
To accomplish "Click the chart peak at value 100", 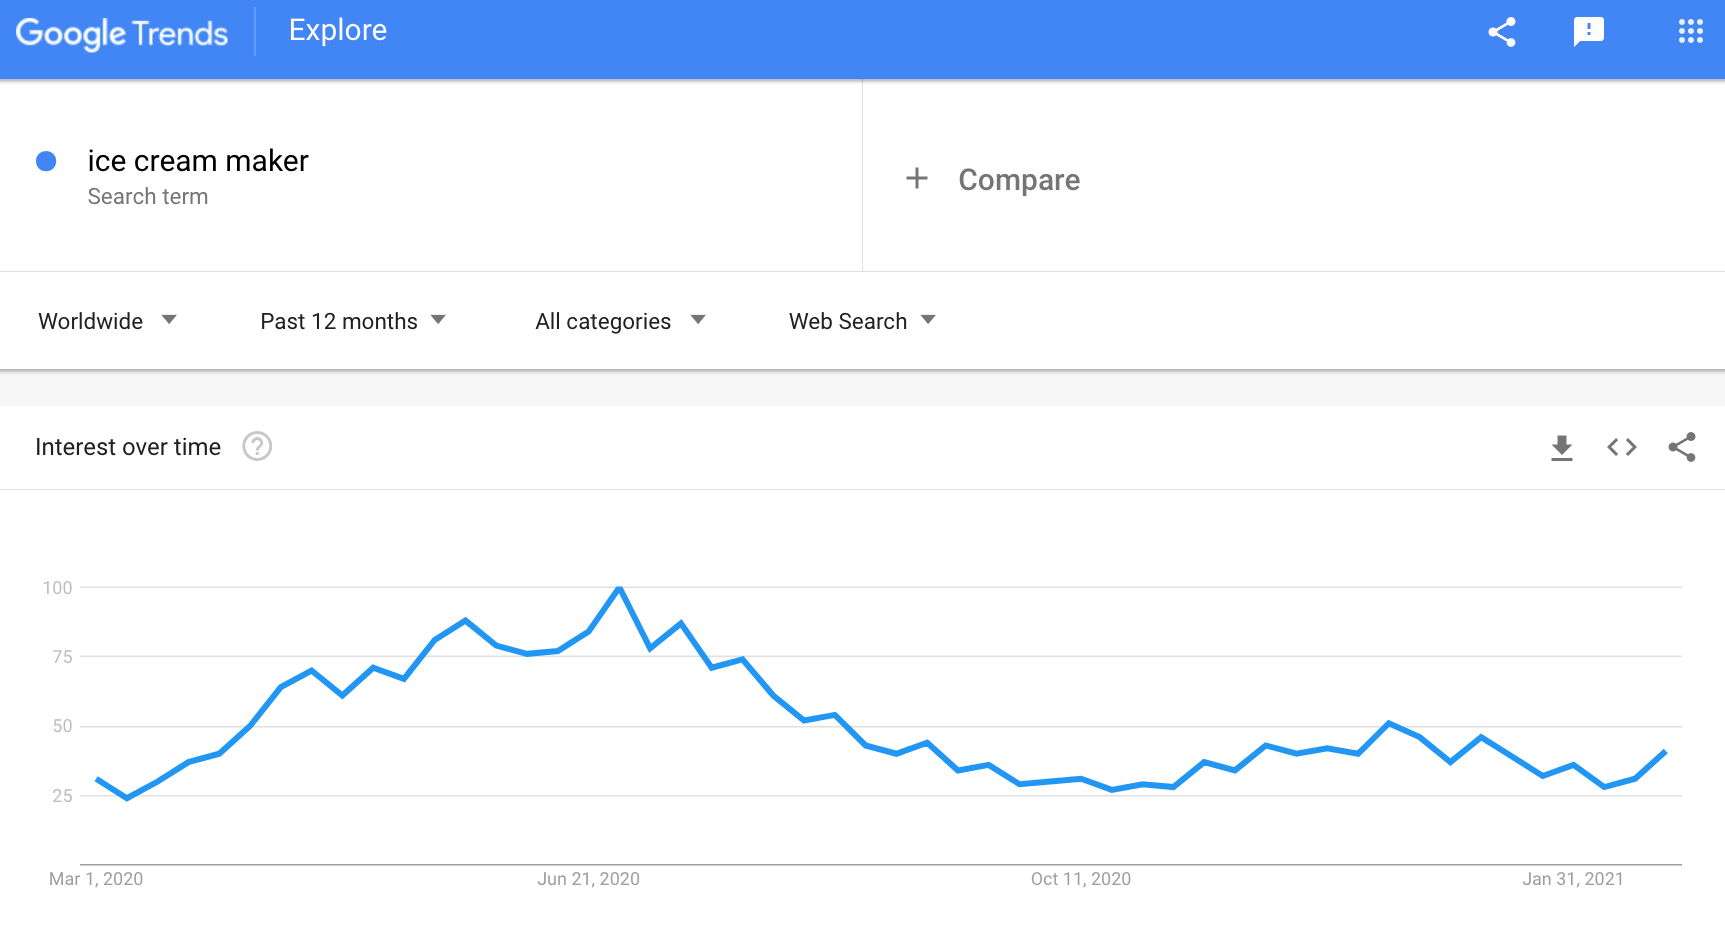I will 620,588.
